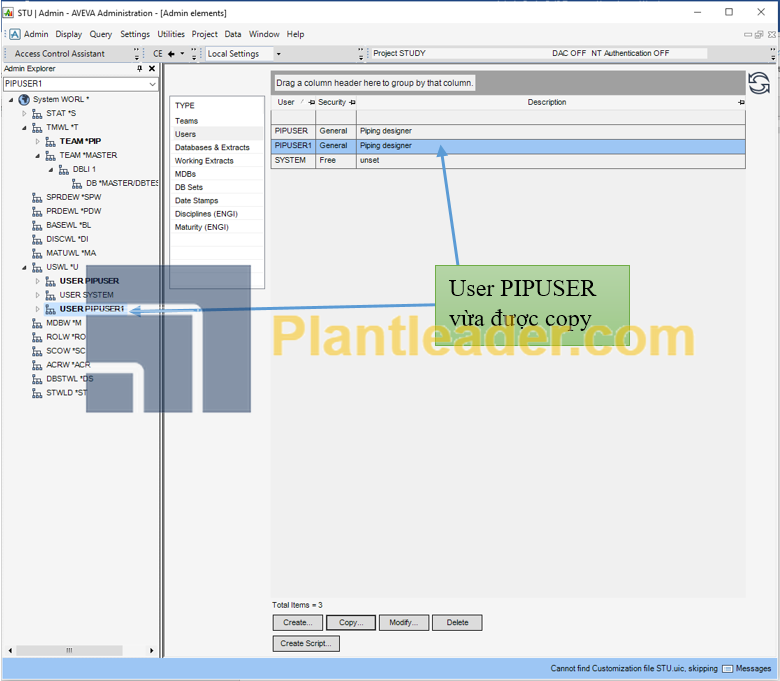Open the Admin menu

(36, 34)
